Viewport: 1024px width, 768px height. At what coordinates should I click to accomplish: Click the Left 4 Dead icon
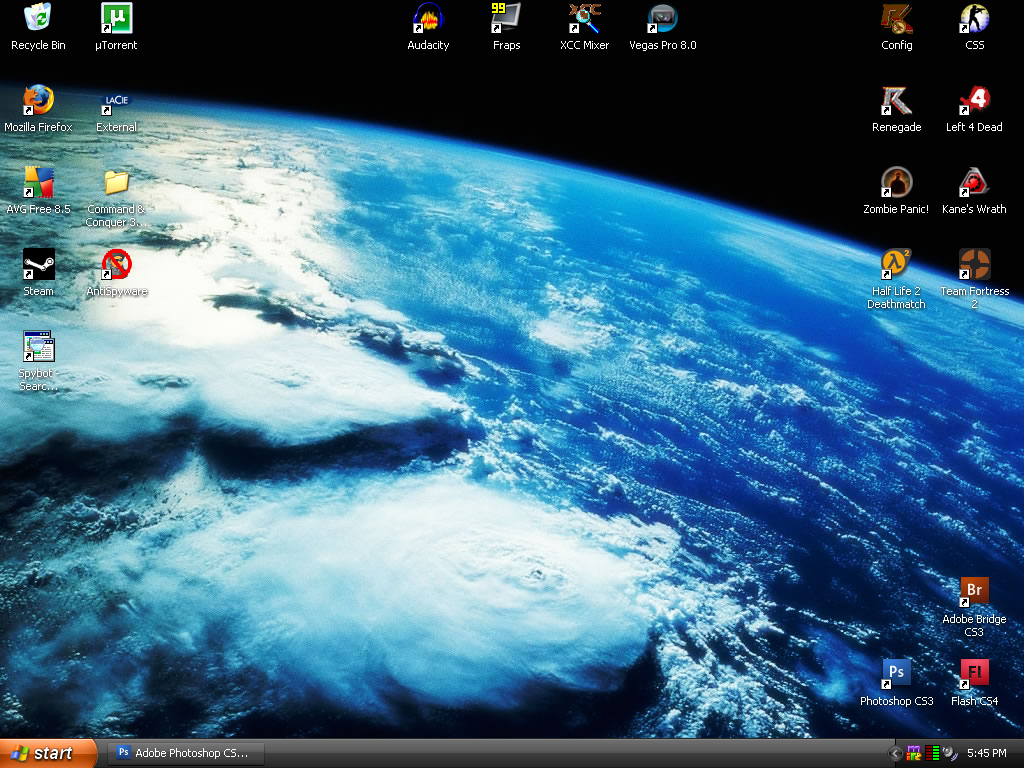point(974,101)
